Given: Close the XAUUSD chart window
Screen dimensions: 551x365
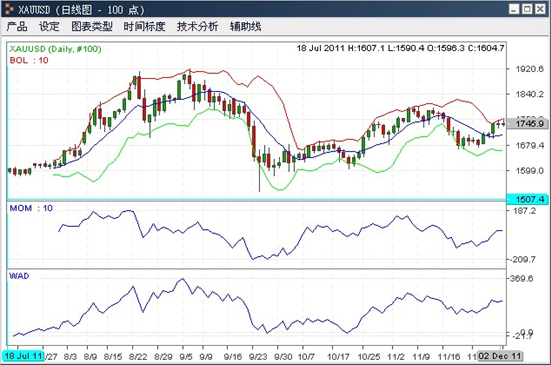Looking at the screenshot, I should click(x=540, y=9).
